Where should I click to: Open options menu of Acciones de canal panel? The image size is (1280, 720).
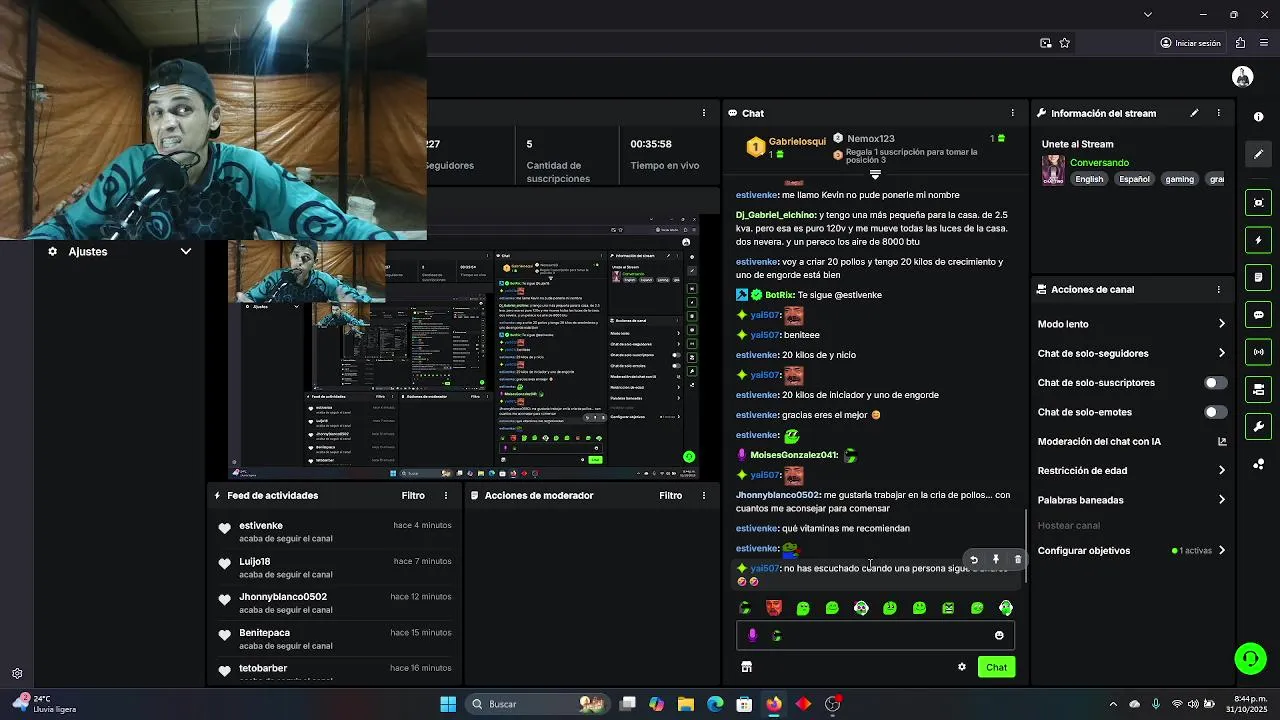click(x=1218, y=289)
